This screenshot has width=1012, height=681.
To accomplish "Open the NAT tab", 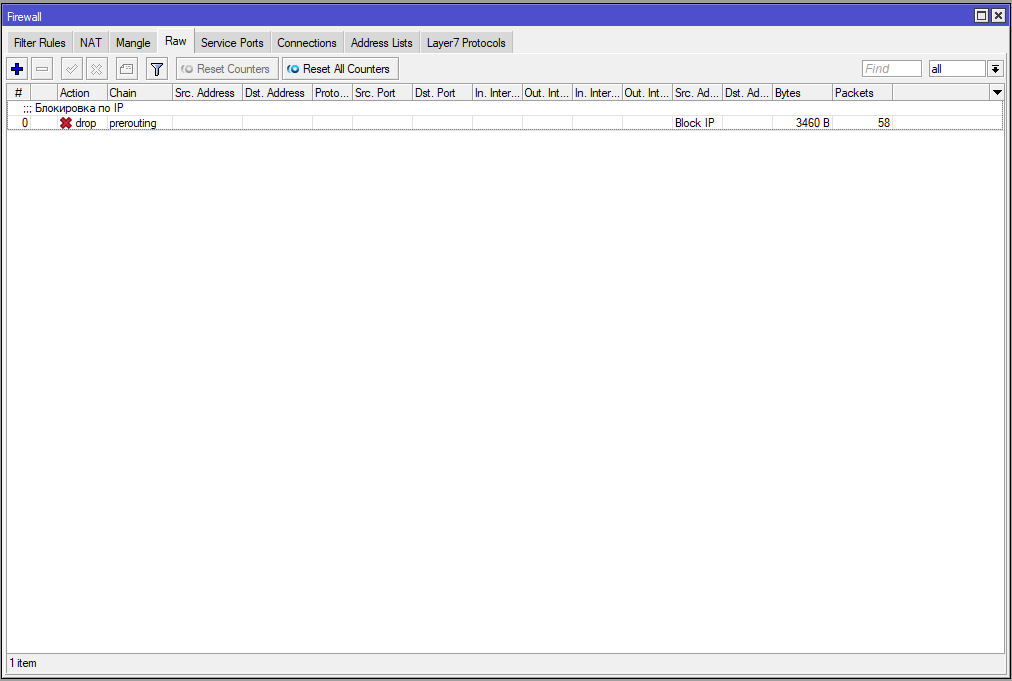I will click(91, 43).
